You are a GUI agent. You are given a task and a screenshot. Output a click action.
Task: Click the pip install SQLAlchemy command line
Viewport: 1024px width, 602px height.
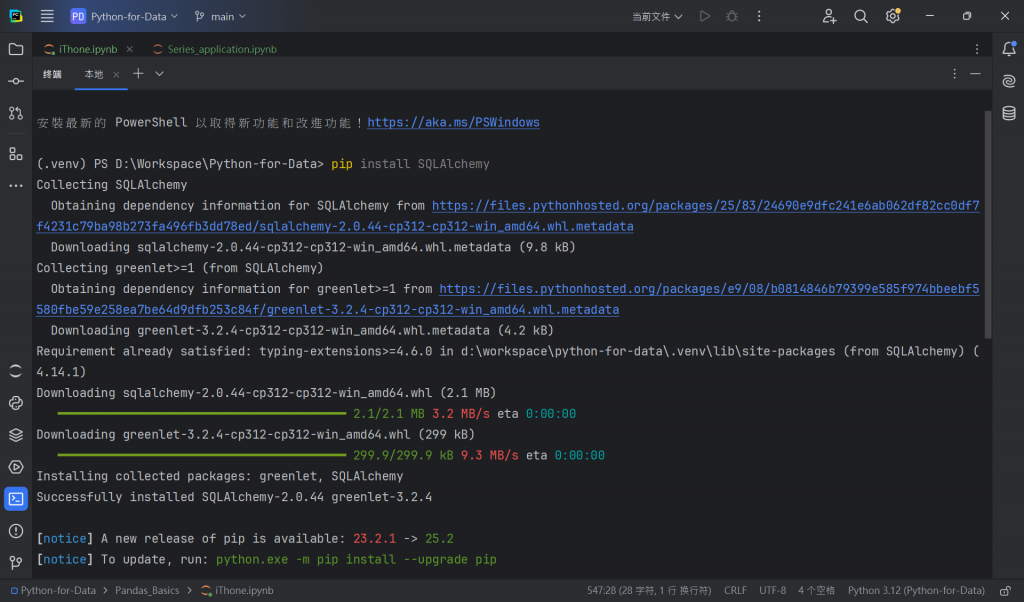410,164
